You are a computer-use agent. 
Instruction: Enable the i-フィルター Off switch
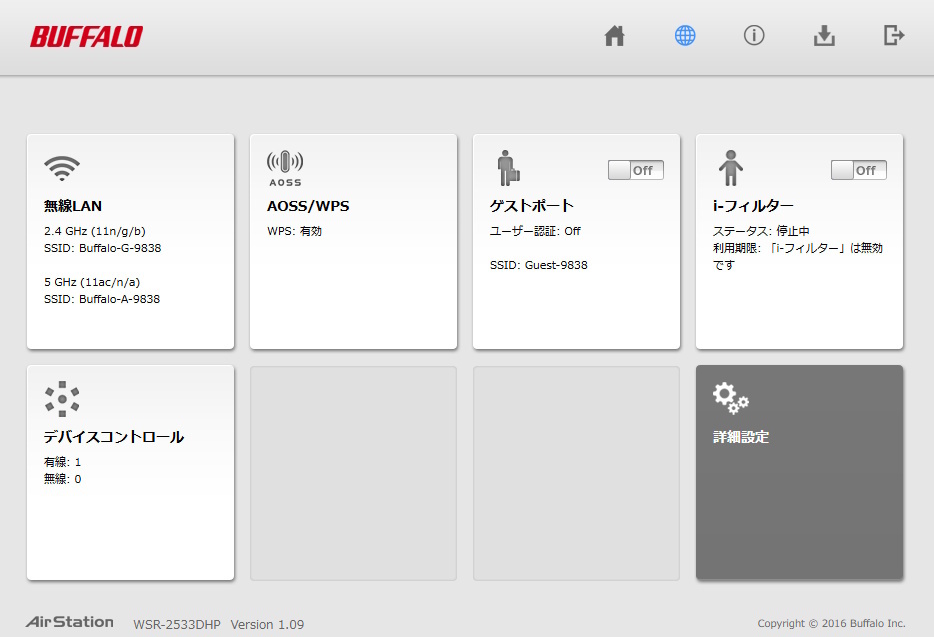[x=858, y=170]
